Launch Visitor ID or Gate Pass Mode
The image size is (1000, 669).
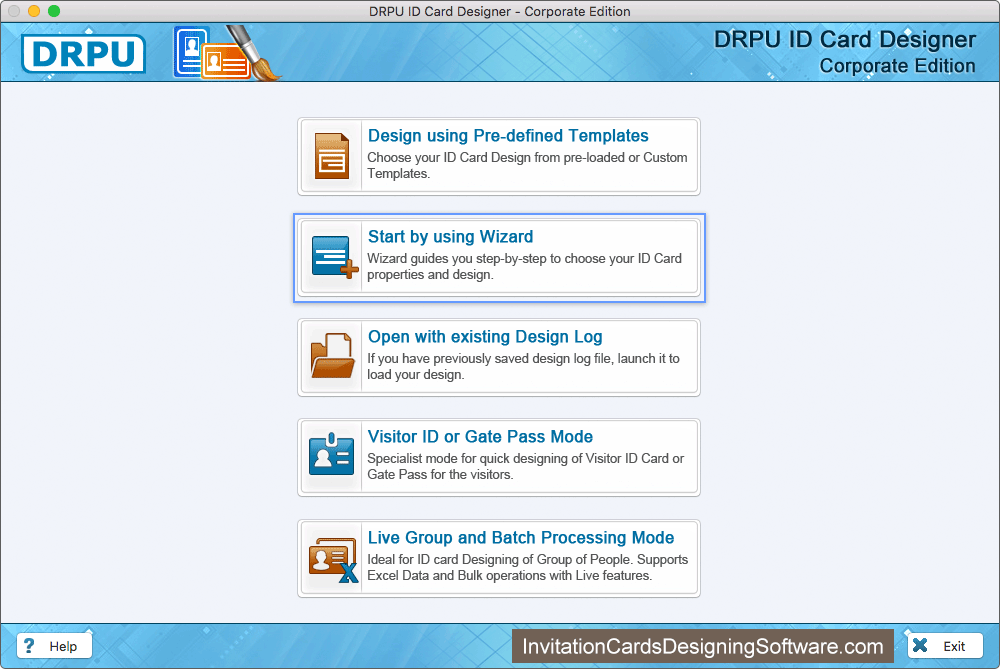pyautogui.click(x=499, y=457)
